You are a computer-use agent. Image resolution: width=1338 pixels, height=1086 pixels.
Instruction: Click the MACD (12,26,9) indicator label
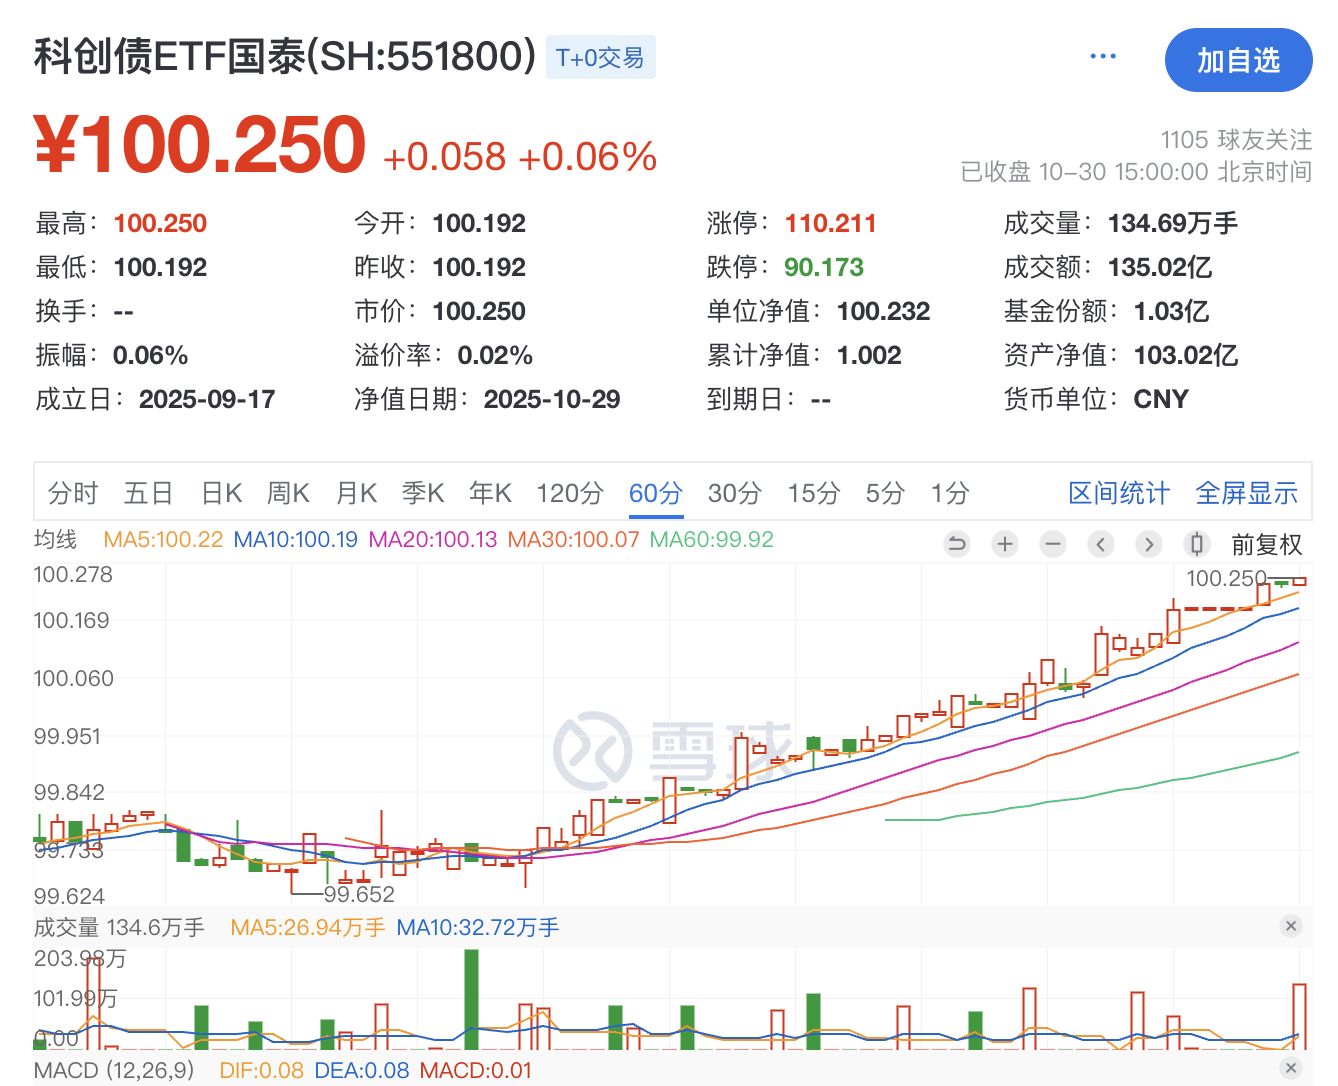[114, 1070]
